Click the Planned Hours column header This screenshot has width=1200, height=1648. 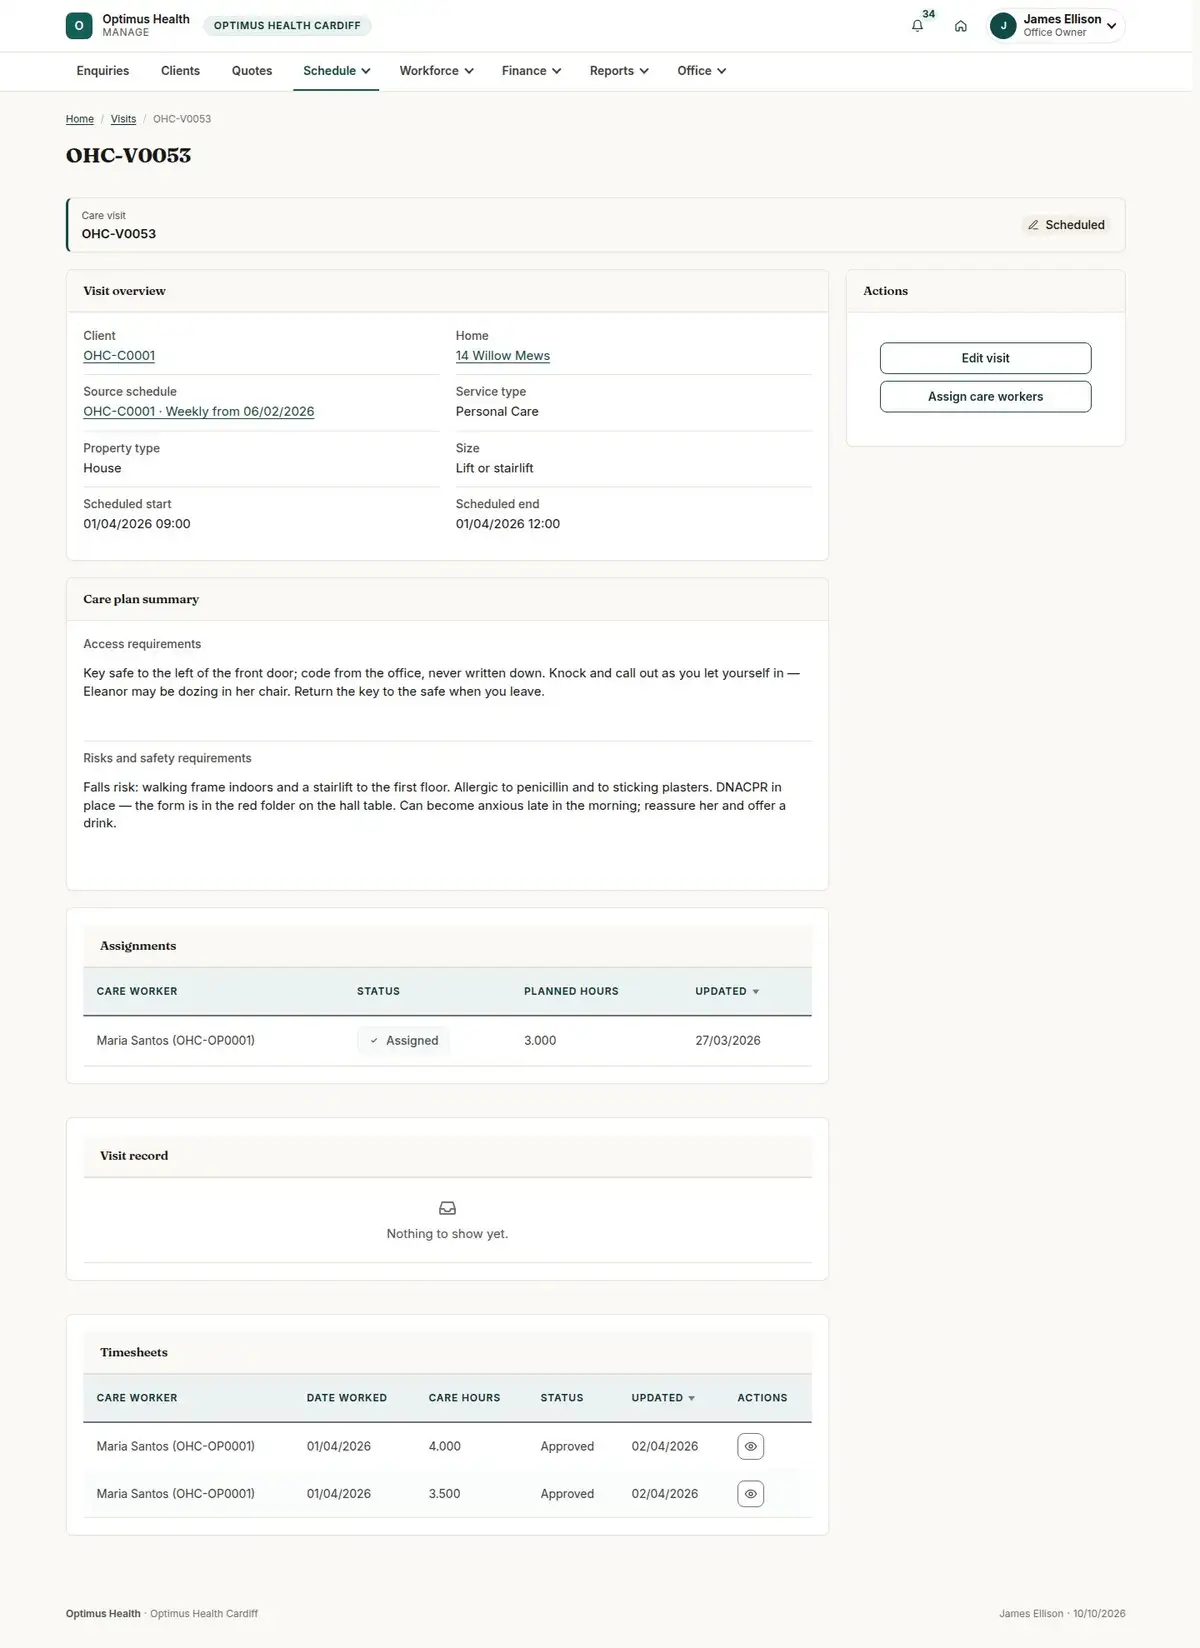coord(571,991)
